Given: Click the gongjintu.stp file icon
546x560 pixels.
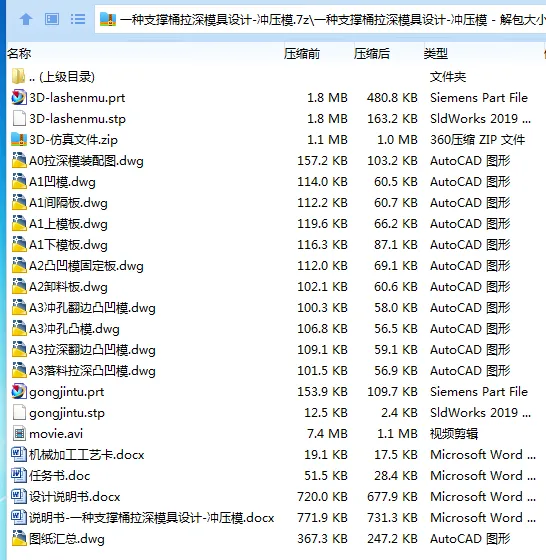Looking at the screenshot, I should [19, 412].
